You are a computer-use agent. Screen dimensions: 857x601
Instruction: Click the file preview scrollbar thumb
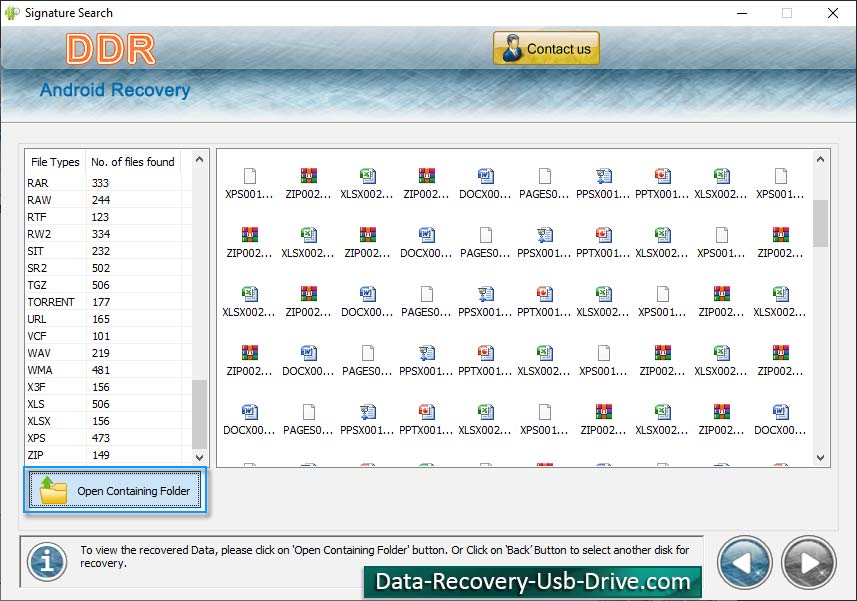pyautogui.click(x=820, y=223)
